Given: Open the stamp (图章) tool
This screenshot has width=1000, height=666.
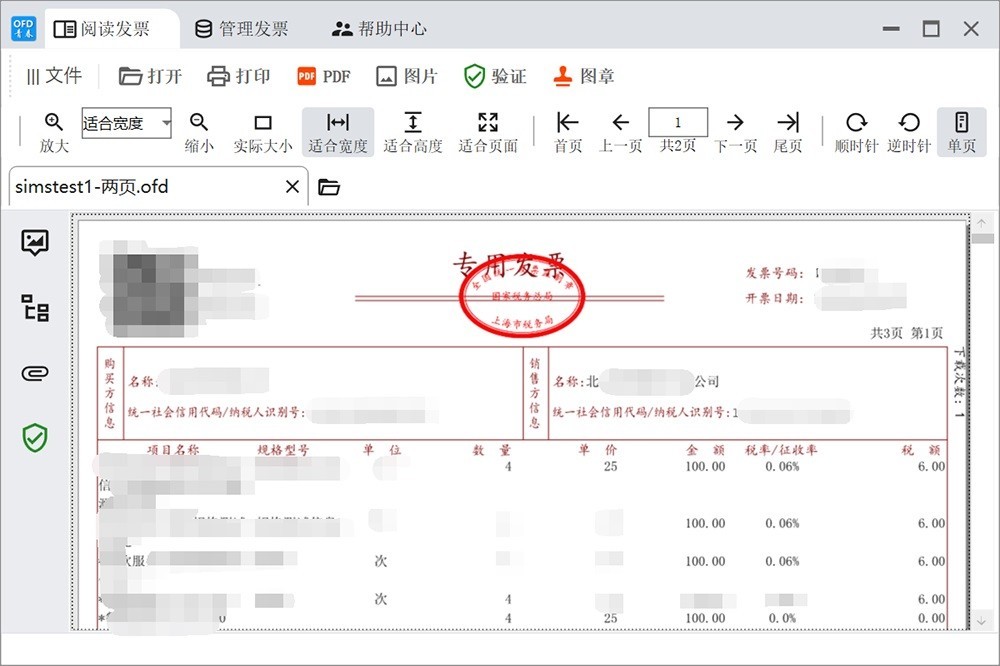Looking at the screenshot, I should click(586, 75).
